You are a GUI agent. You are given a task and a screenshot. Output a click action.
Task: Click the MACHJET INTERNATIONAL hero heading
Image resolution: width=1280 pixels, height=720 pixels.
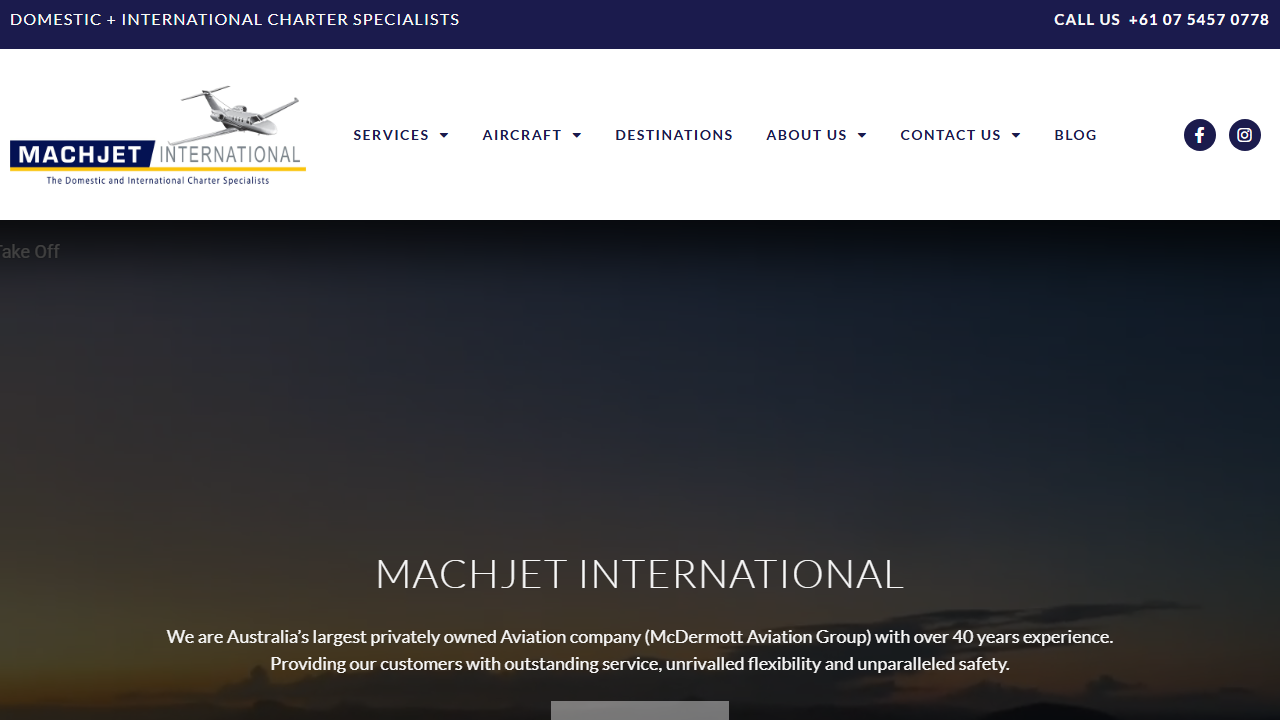pos(639,574)
